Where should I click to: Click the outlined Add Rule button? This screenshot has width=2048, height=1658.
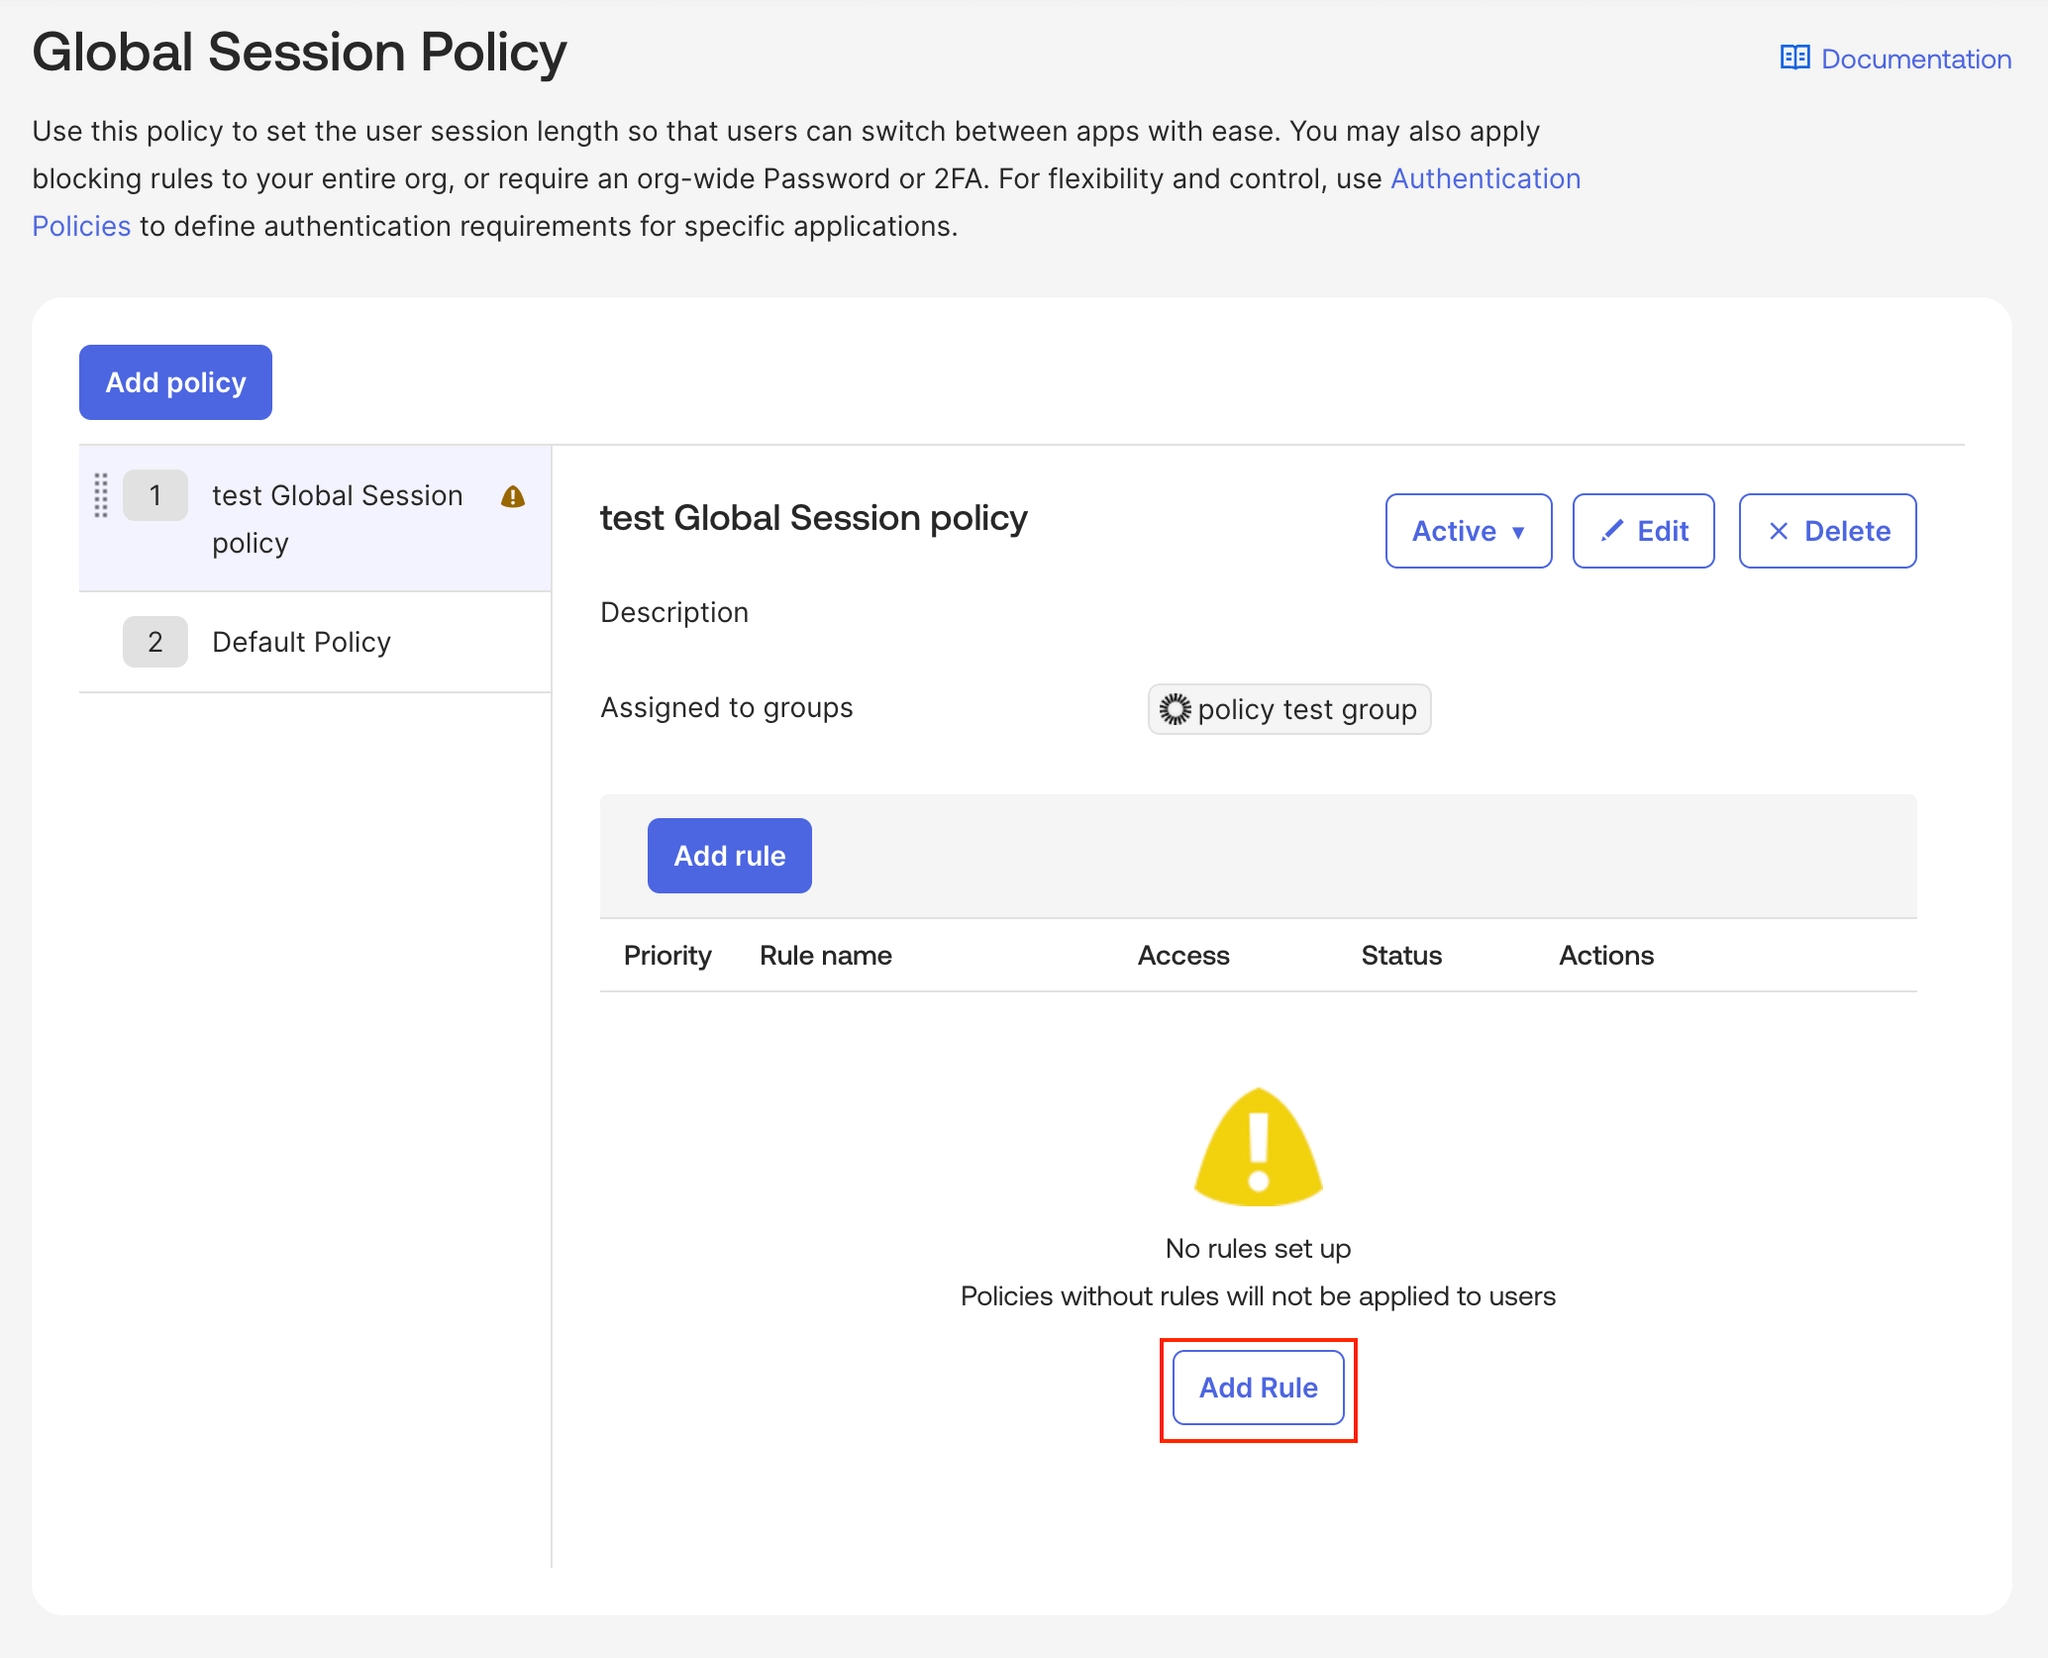[x=1258, y=1388]
